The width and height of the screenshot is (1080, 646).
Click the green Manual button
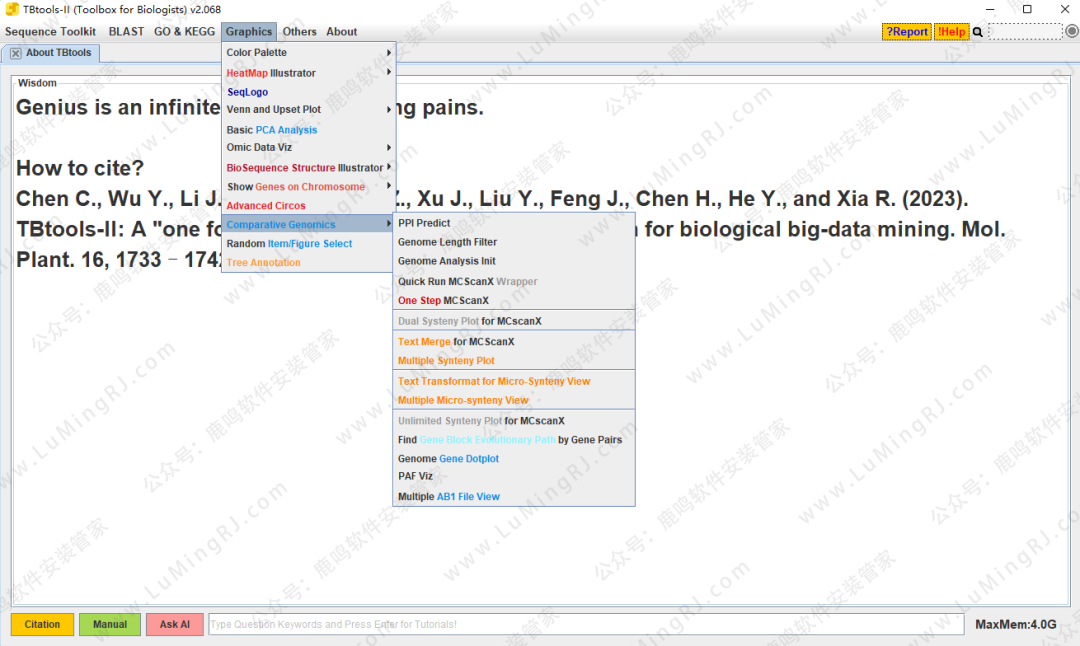110,625
